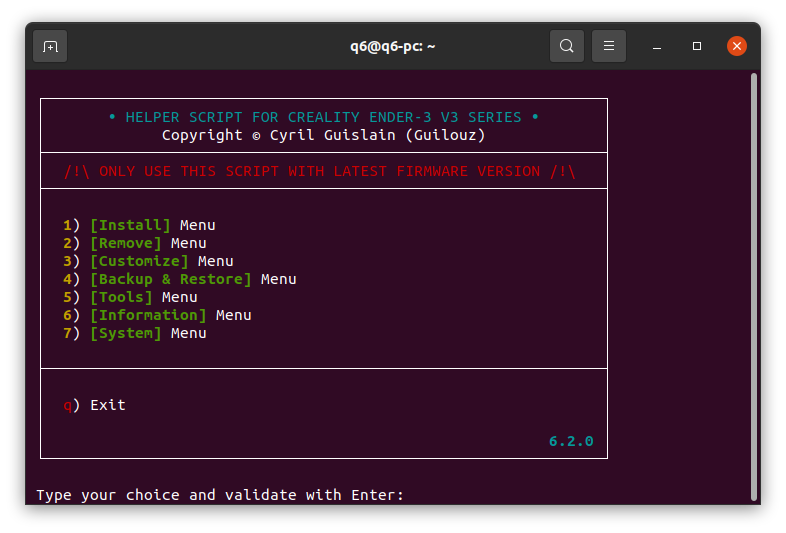Click the terminal search icon
The height and width of the screenshot is (533, 786).
(x=567, y=46)
